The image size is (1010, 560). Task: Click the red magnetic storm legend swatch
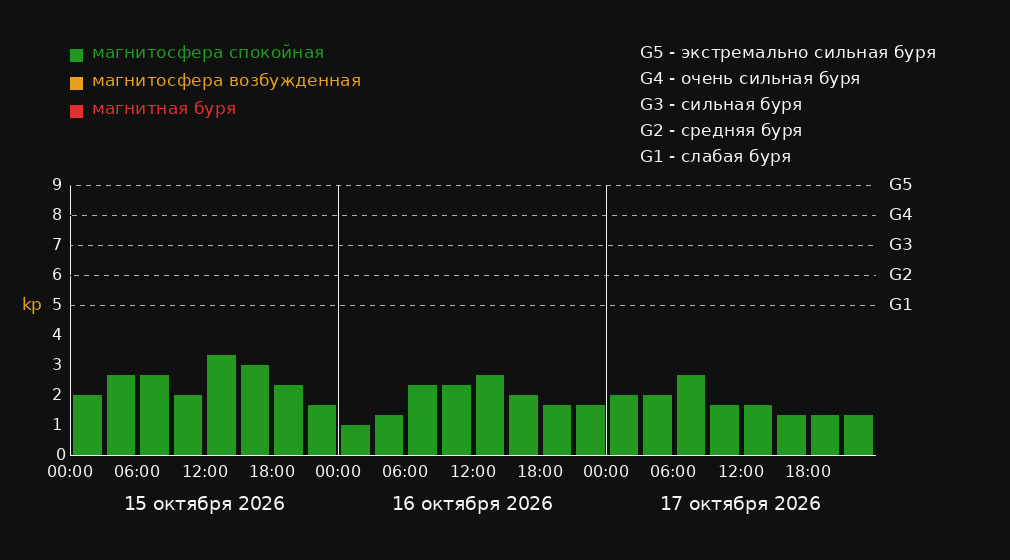point(76,111)
